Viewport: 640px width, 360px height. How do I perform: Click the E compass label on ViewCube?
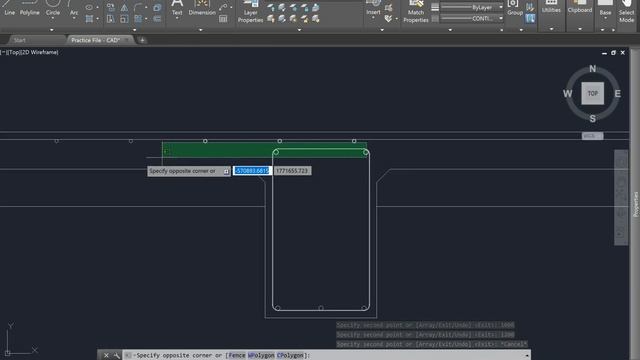[x=618, y=93]
